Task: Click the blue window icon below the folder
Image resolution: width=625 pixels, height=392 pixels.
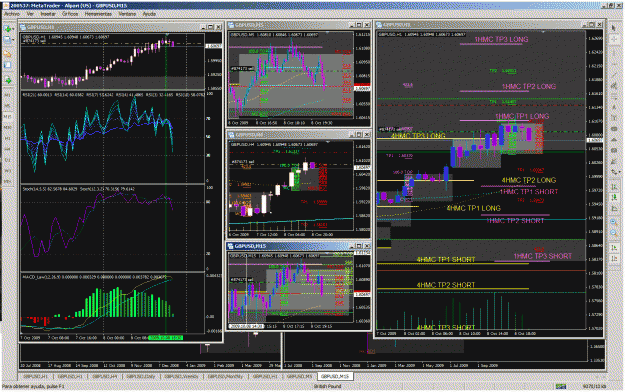Action: [8, 65]
